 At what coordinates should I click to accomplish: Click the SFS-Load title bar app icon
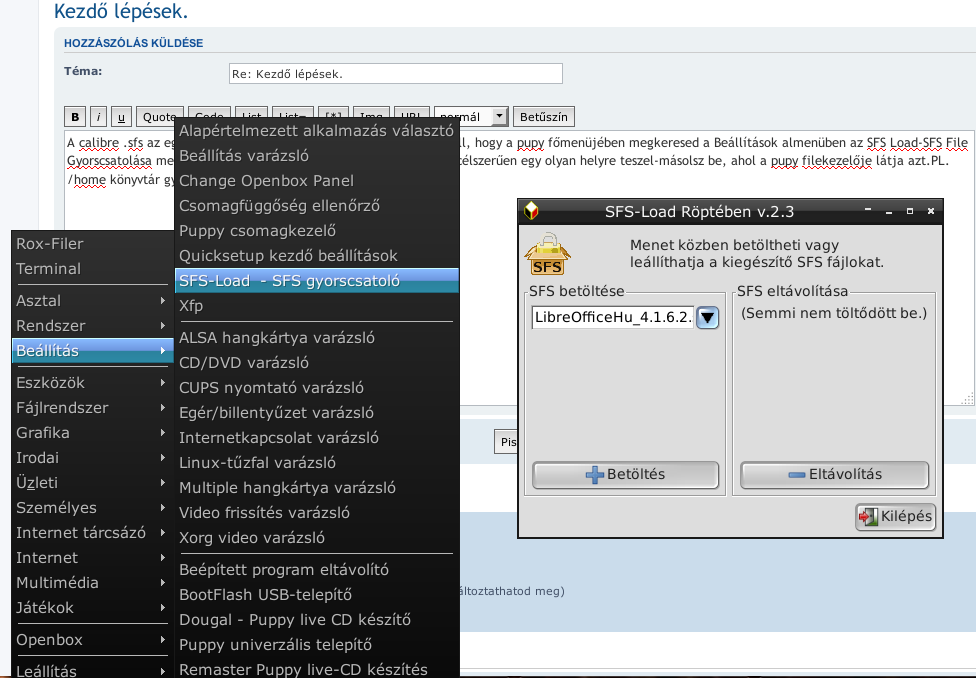531,211
